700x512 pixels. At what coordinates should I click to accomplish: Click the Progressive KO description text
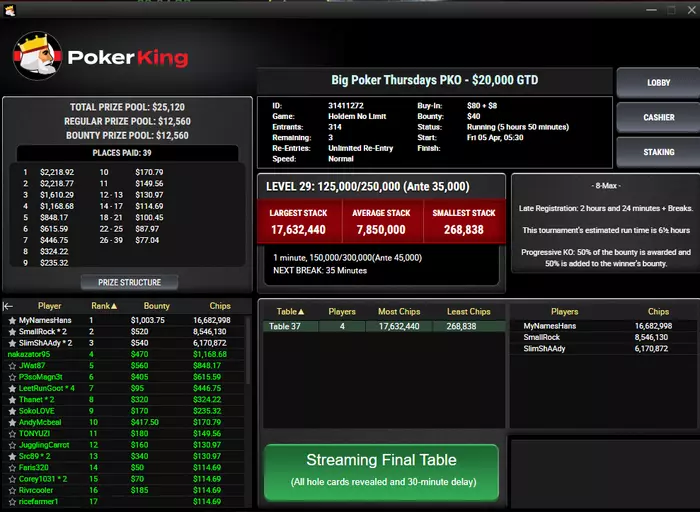606,258
